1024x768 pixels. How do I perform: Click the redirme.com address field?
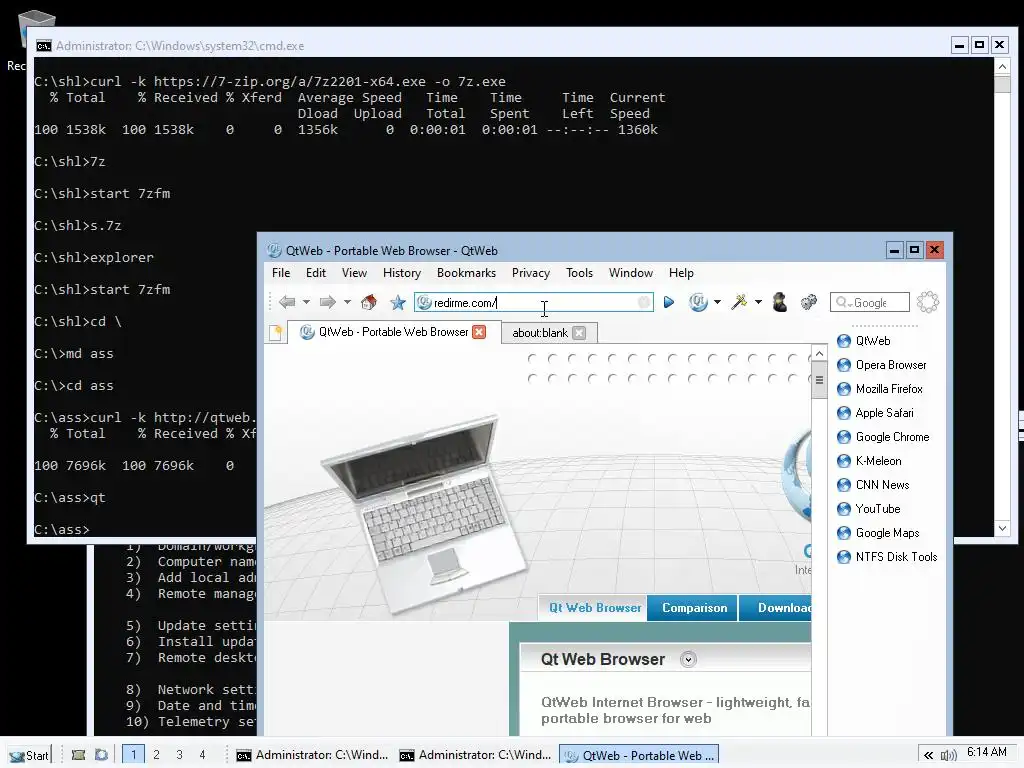tap(534, 302)
